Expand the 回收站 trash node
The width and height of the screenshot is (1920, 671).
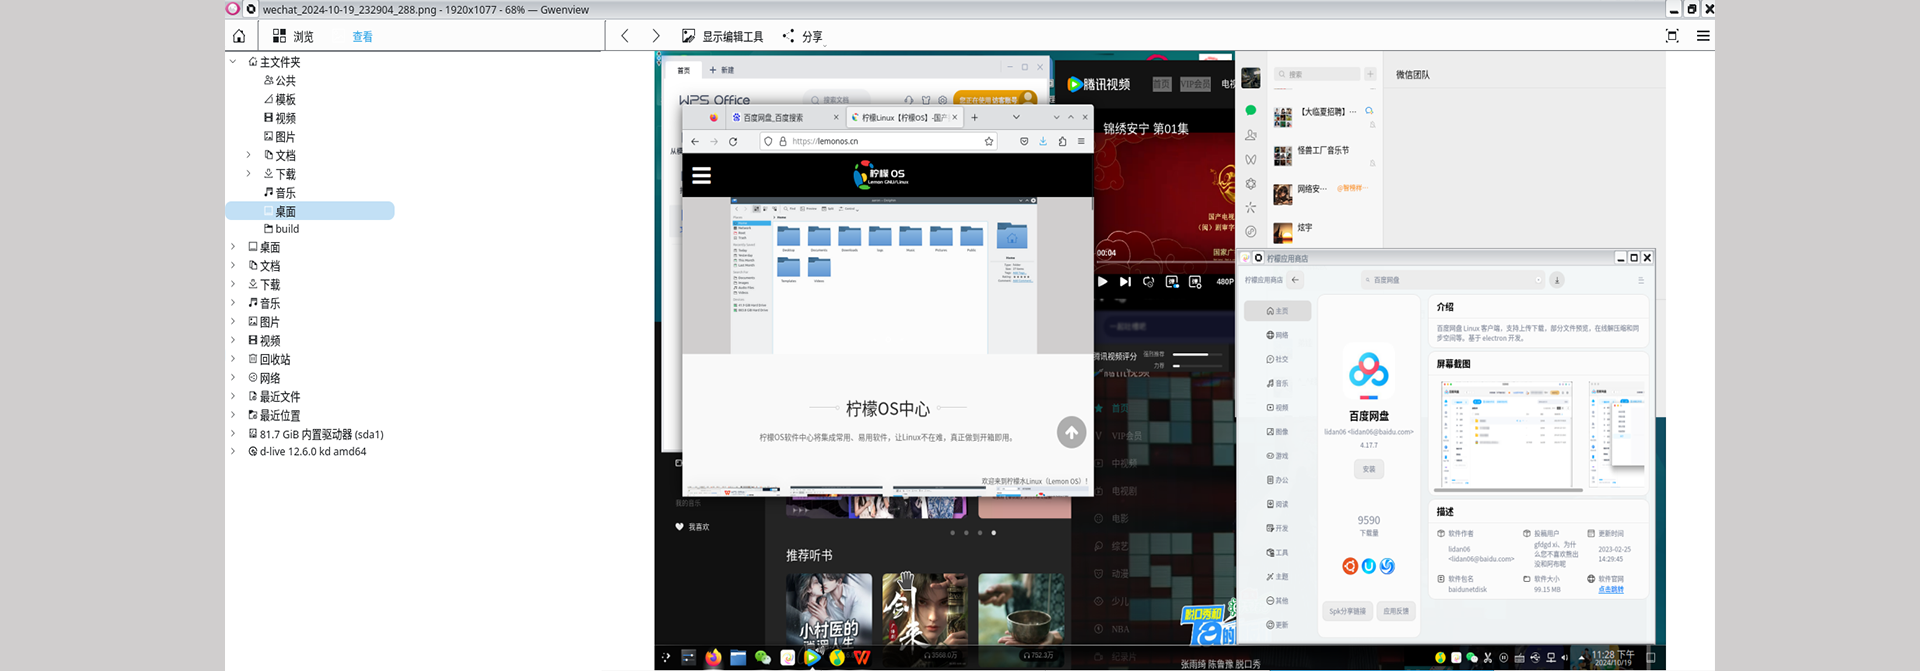click(x=233, y=359)
